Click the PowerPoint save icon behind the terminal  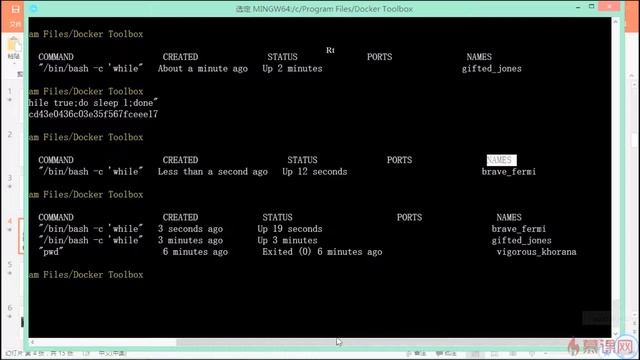pos(16,9)
